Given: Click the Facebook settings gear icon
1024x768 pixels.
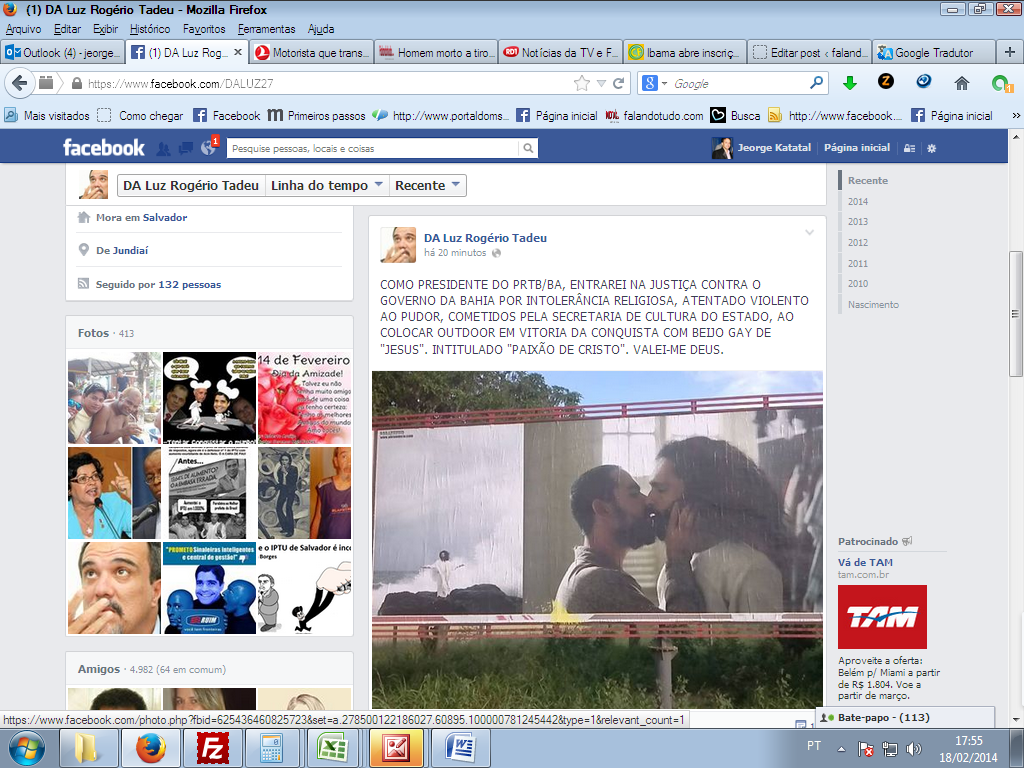Looking at the screenshot, I should [x=931, y=148].
